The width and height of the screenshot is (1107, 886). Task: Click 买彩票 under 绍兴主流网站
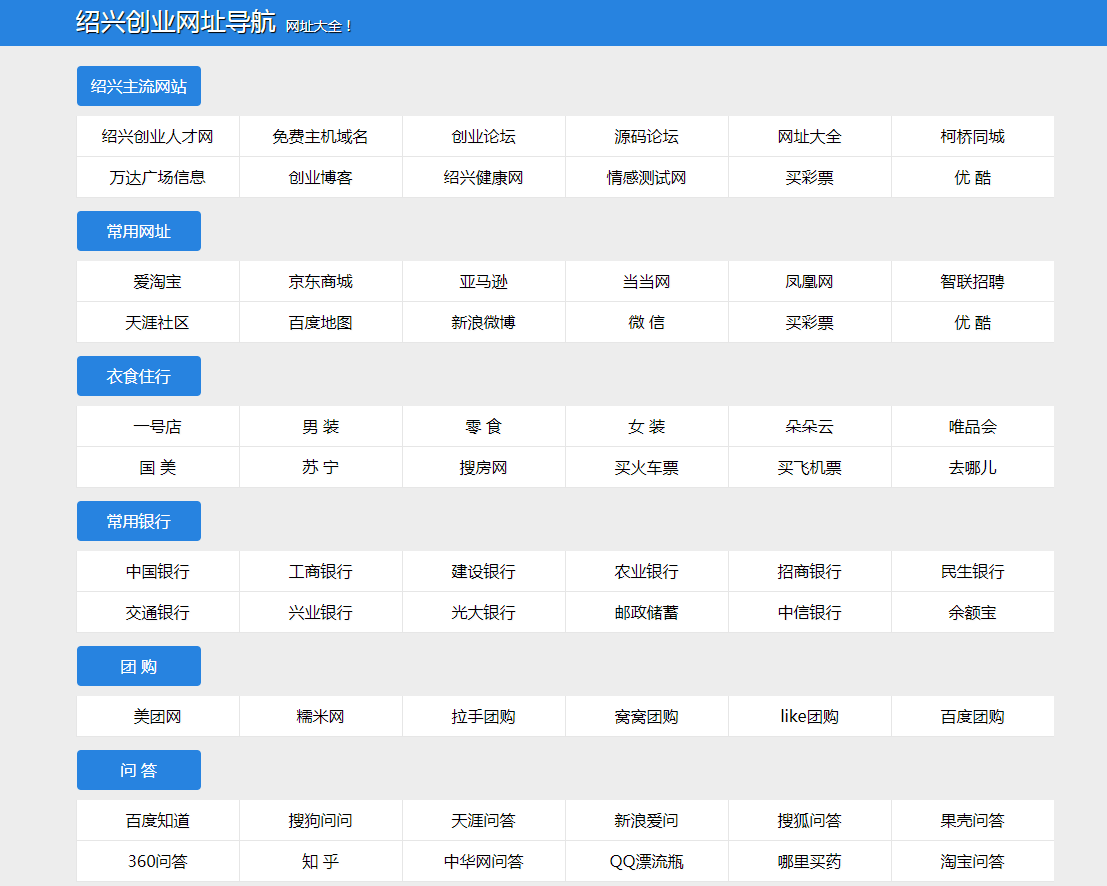tap(810, 177)
